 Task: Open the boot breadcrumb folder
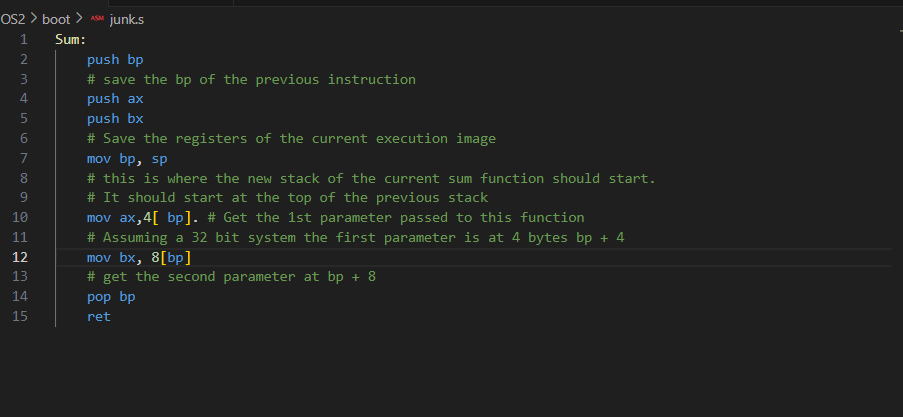[x=56, y=19]
